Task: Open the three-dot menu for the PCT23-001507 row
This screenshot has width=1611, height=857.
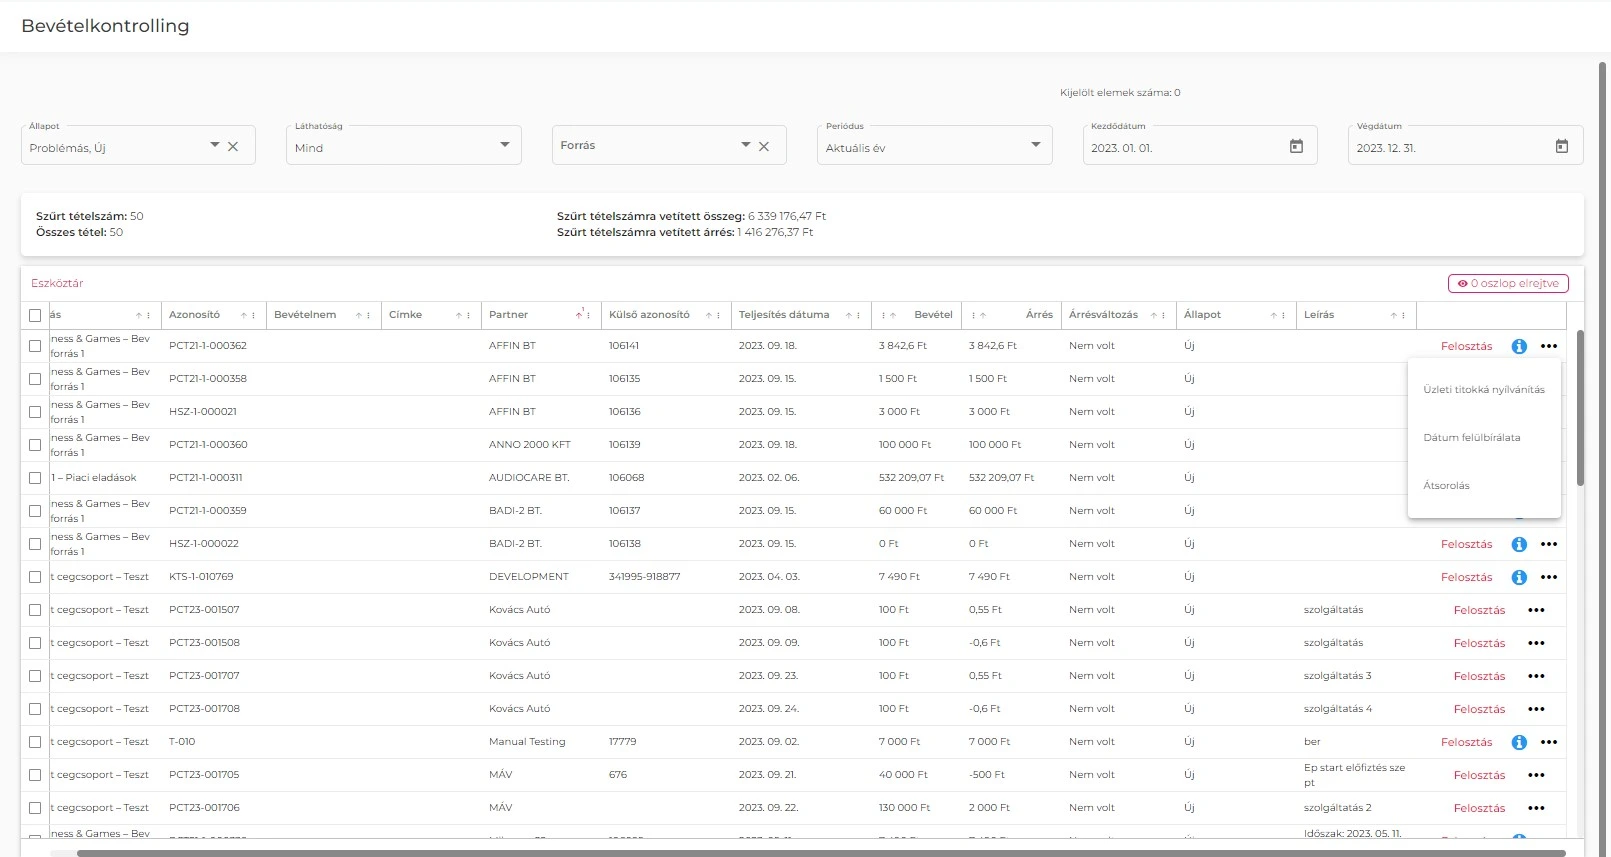Action: click(1536, 610)
